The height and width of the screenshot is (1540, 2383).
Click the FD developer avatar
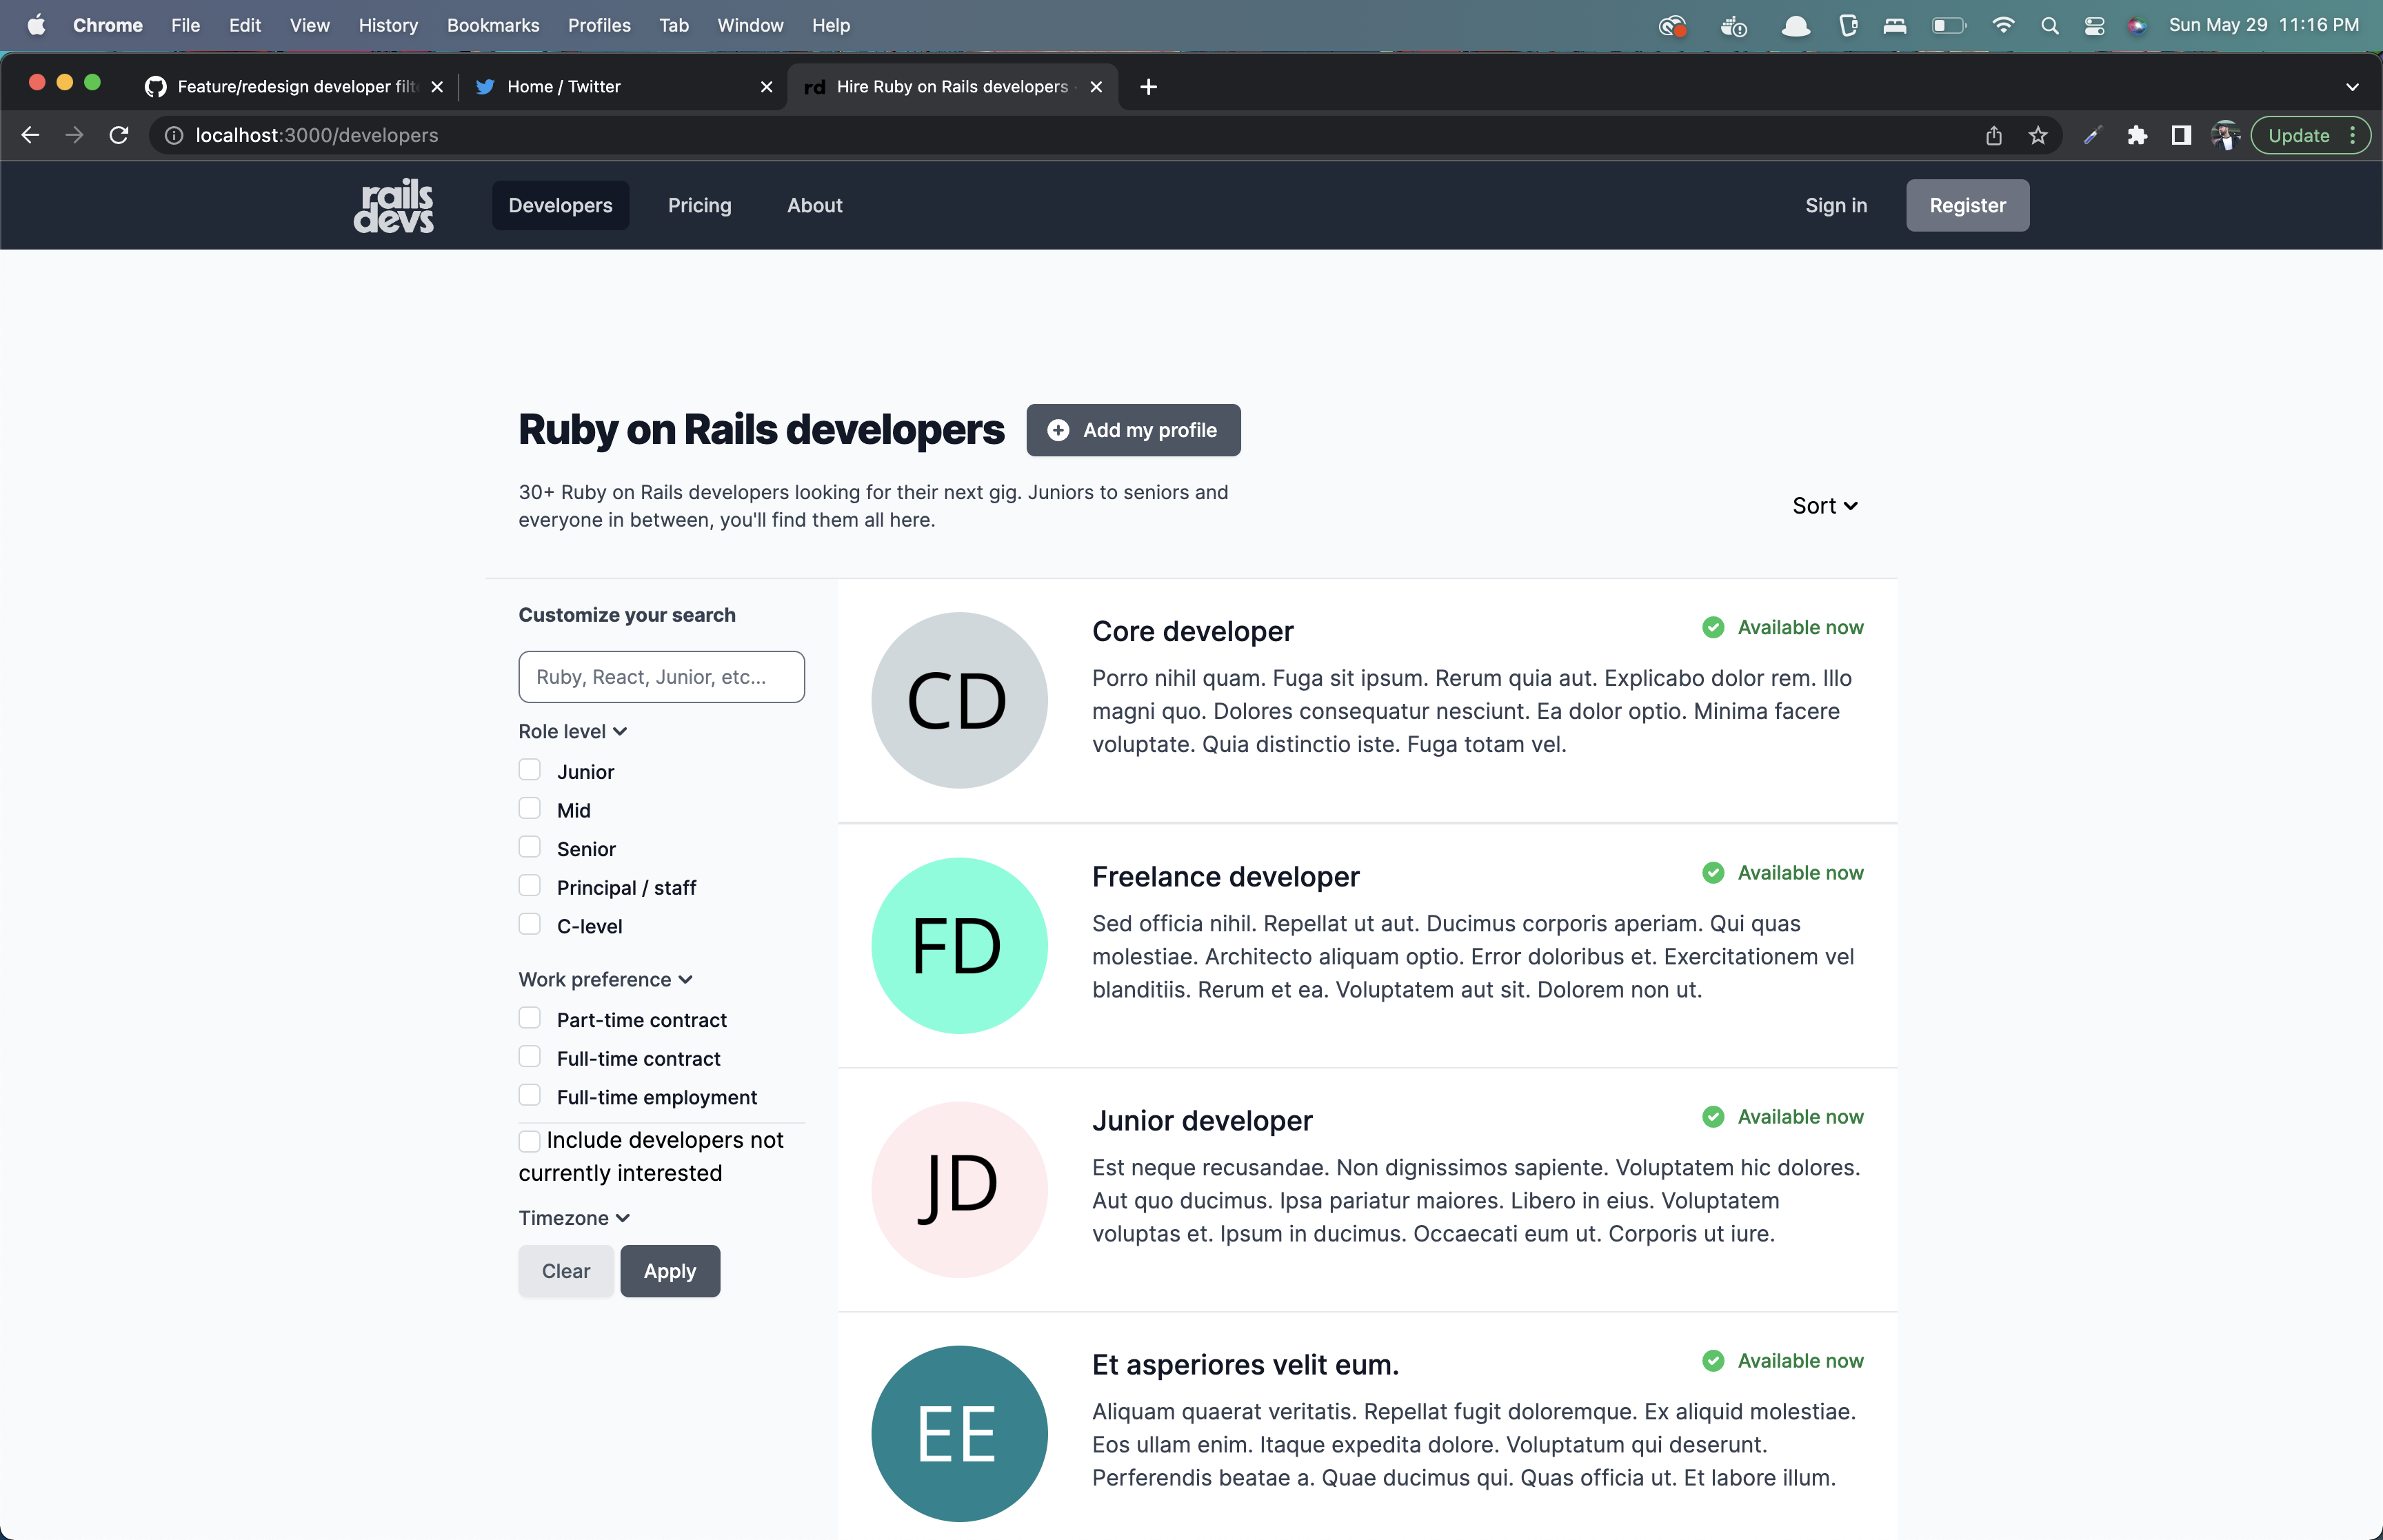point(958,945)
